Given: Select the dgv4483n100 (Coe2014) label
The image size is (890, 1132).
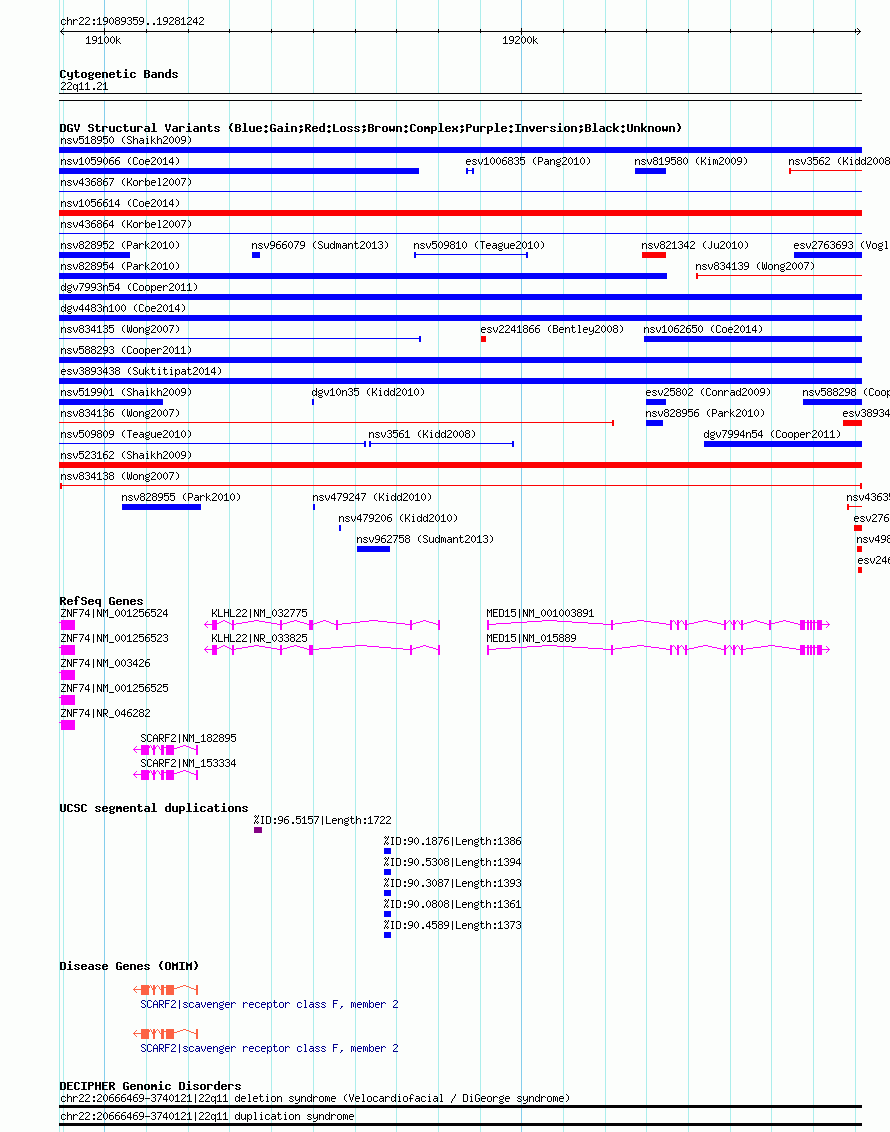Looking at the screenshot, I should point(123,308).
